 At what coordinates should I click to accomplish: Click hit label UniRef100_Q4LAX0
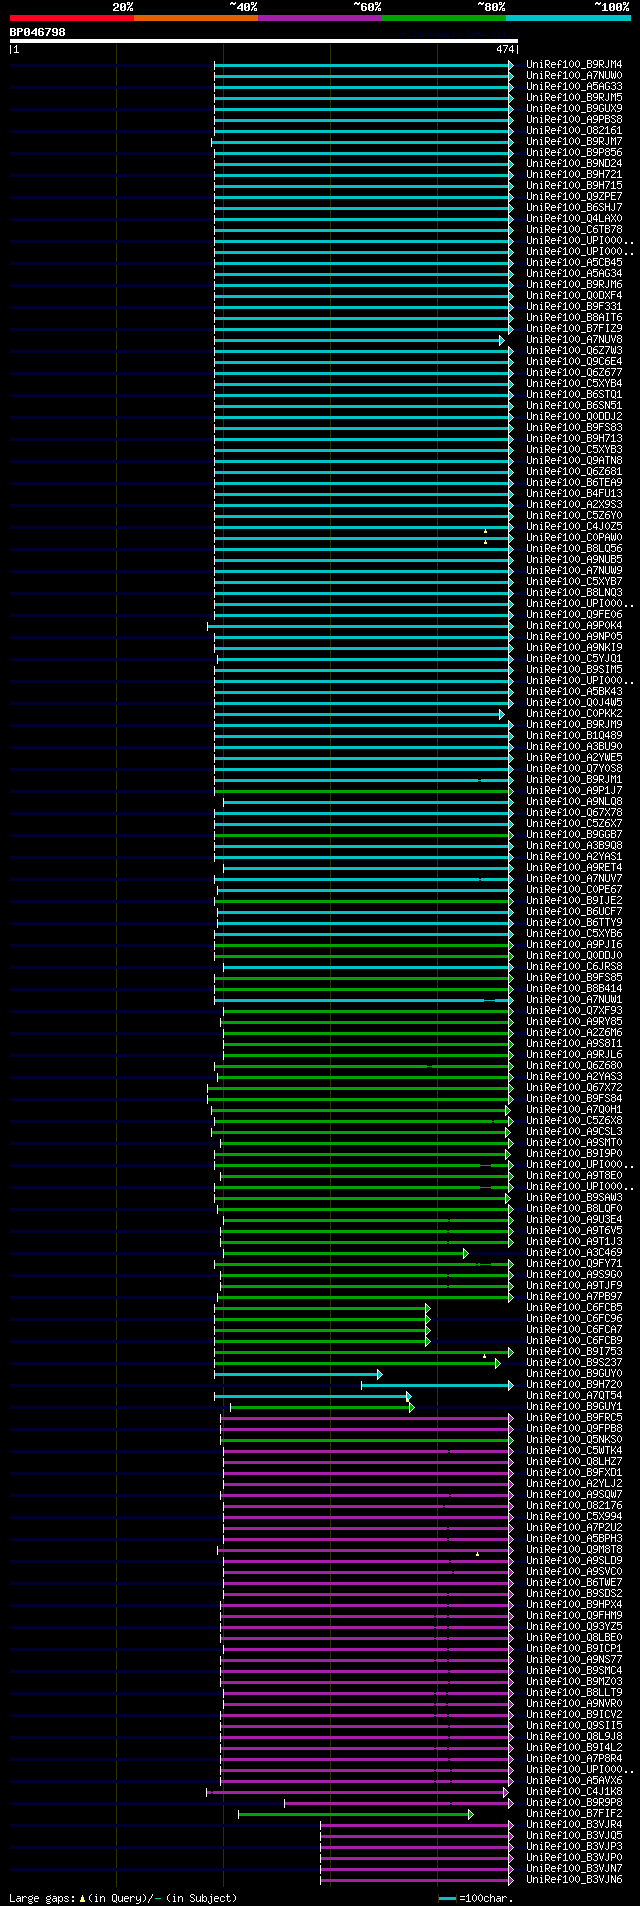(x=574, y=219)
